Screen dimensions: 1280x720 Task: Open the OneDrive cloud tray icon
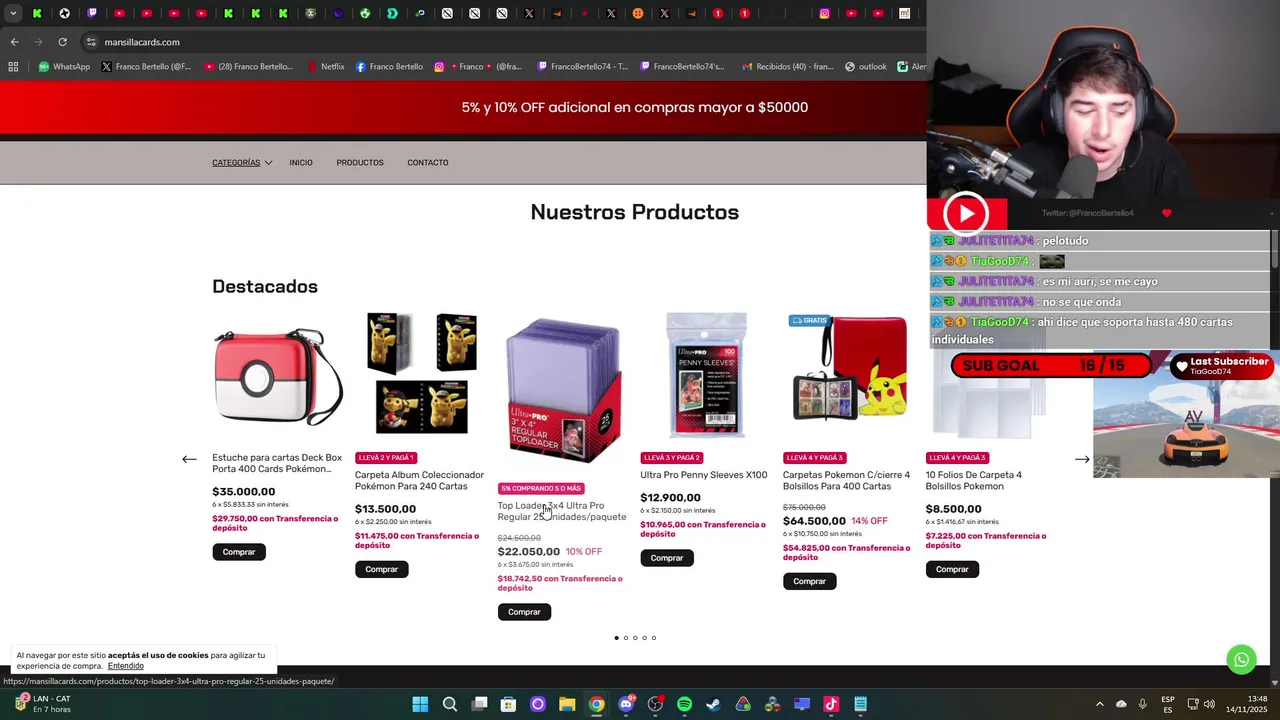click(x=1121, y=704)
